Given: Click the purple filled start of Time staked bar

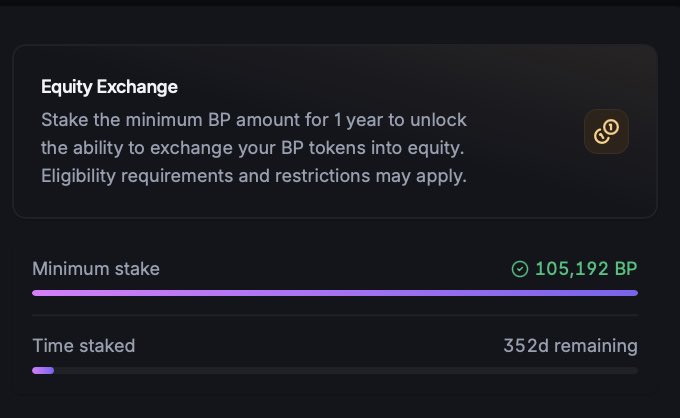Looking at the screenshot, I should (43, 370).
